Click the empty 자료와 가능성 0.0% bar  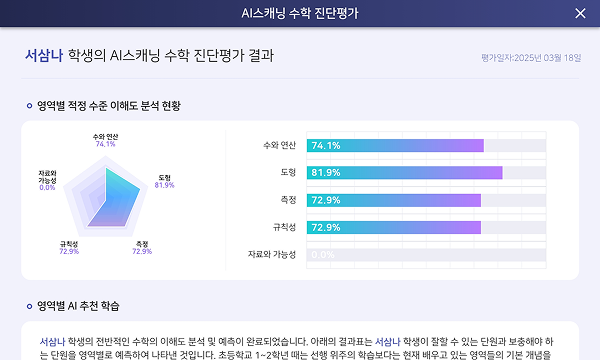(426, 255)
